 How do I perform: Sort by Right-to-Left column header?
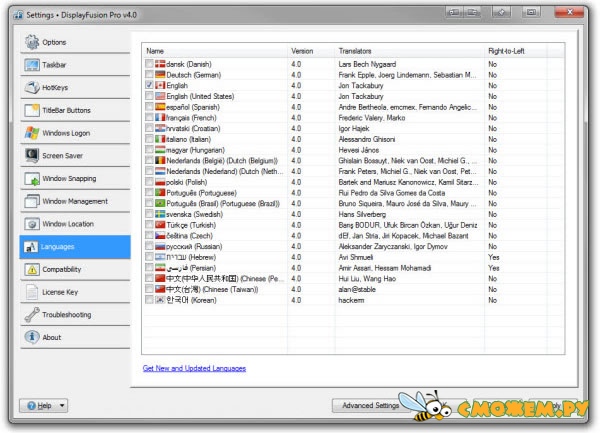(x=515, y=51)
